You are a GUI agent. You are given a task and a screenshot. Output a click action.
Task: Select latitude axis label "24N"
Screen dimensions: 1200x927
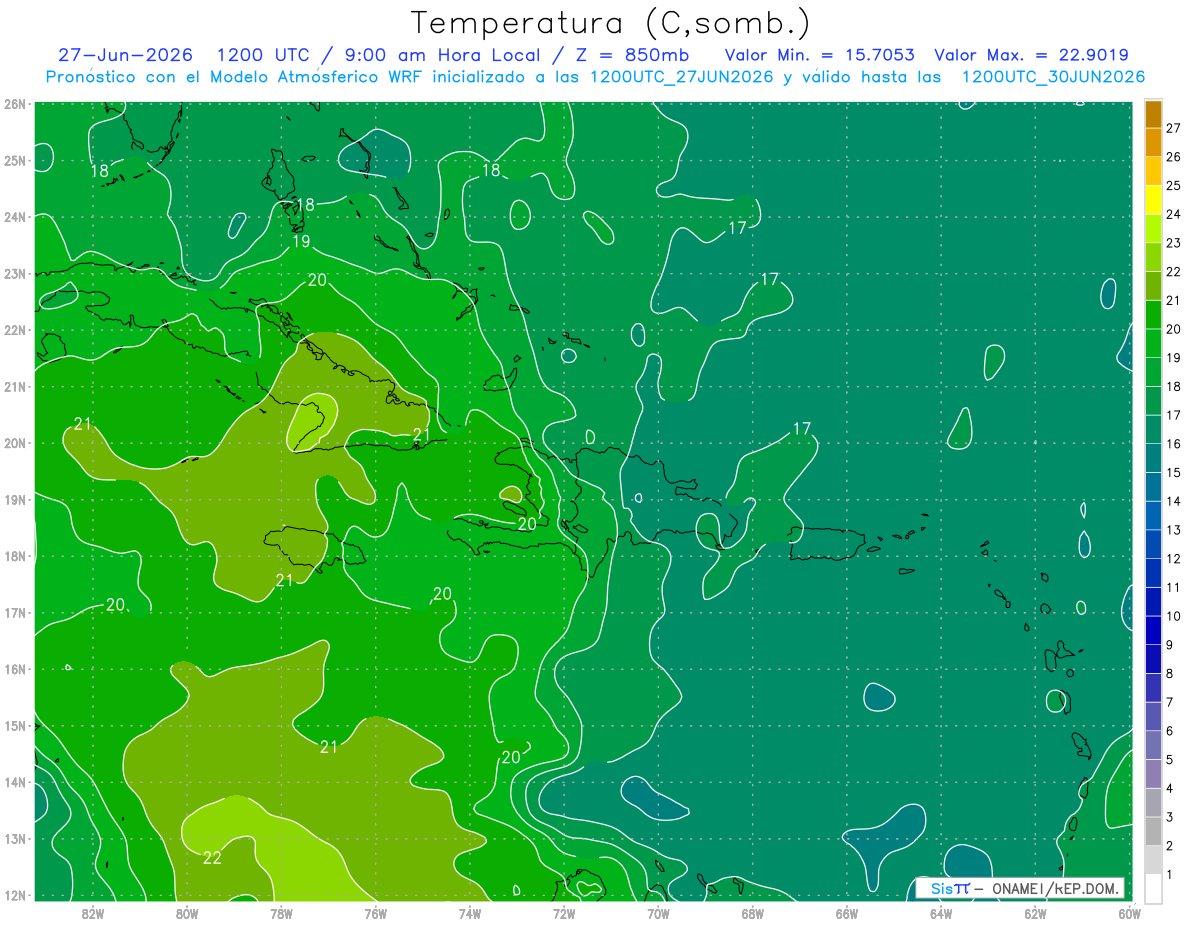15,217
